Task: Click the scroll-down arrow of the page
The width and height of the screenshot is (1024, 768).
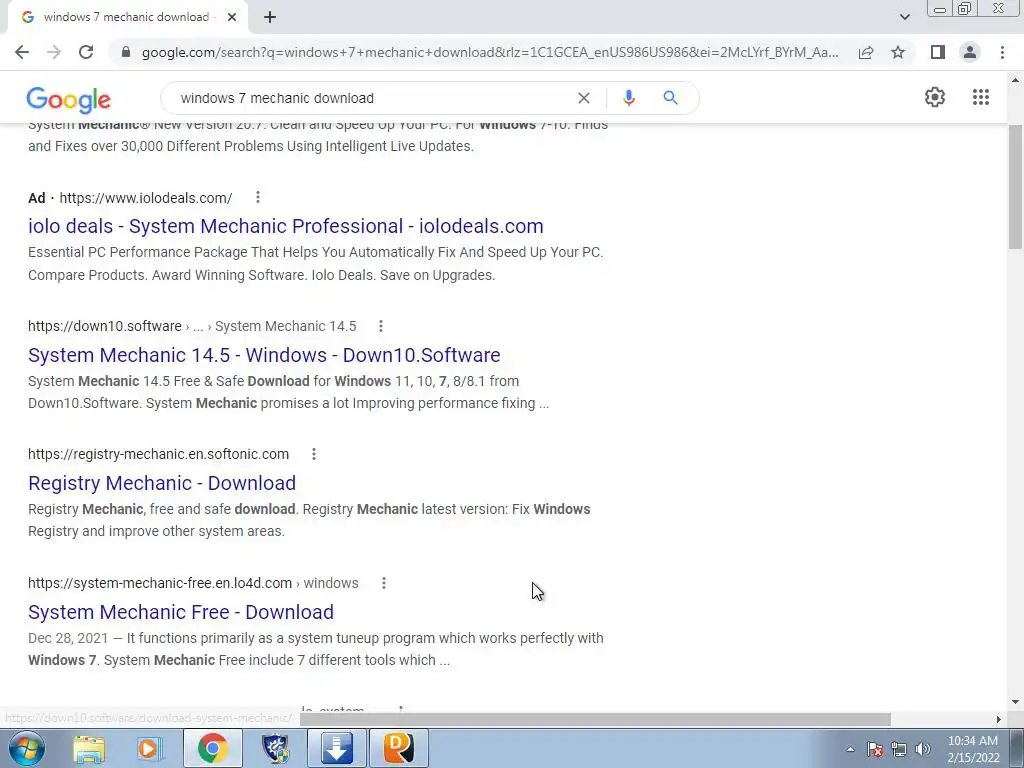Action: [x=1015, y=702]
